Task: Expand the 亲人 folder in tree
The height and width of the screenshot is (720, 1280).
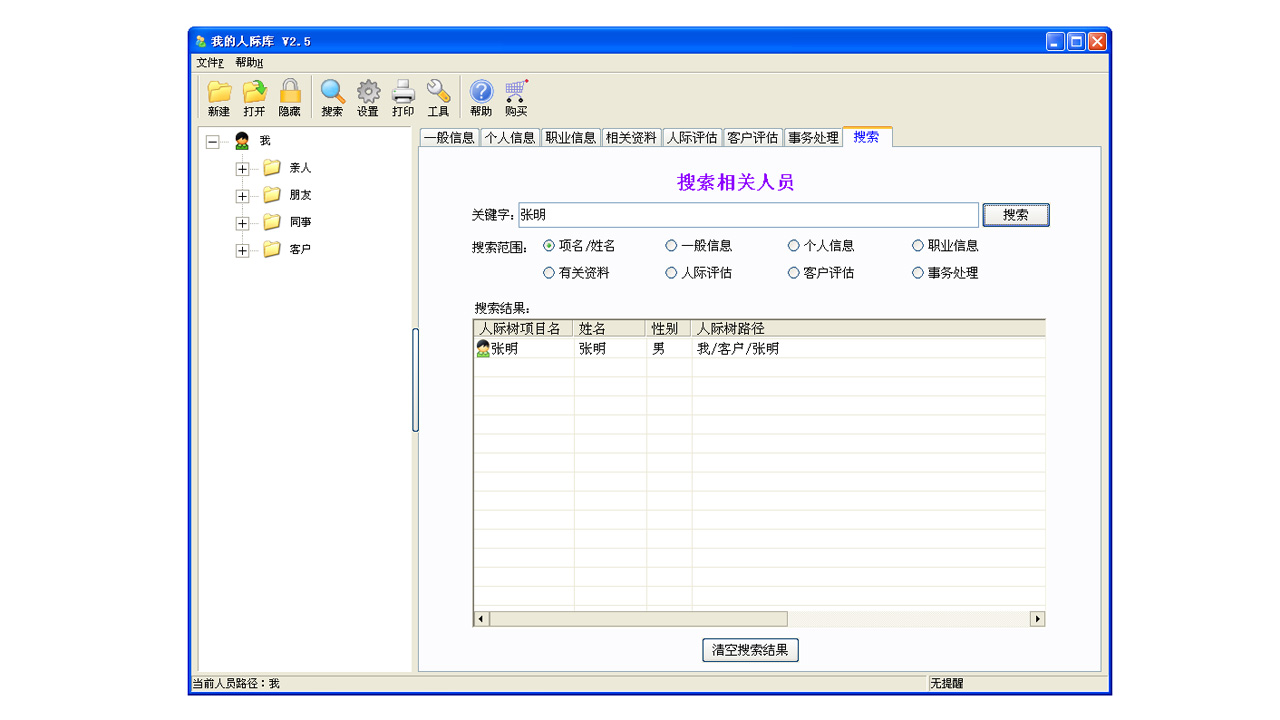Action: 242,169
